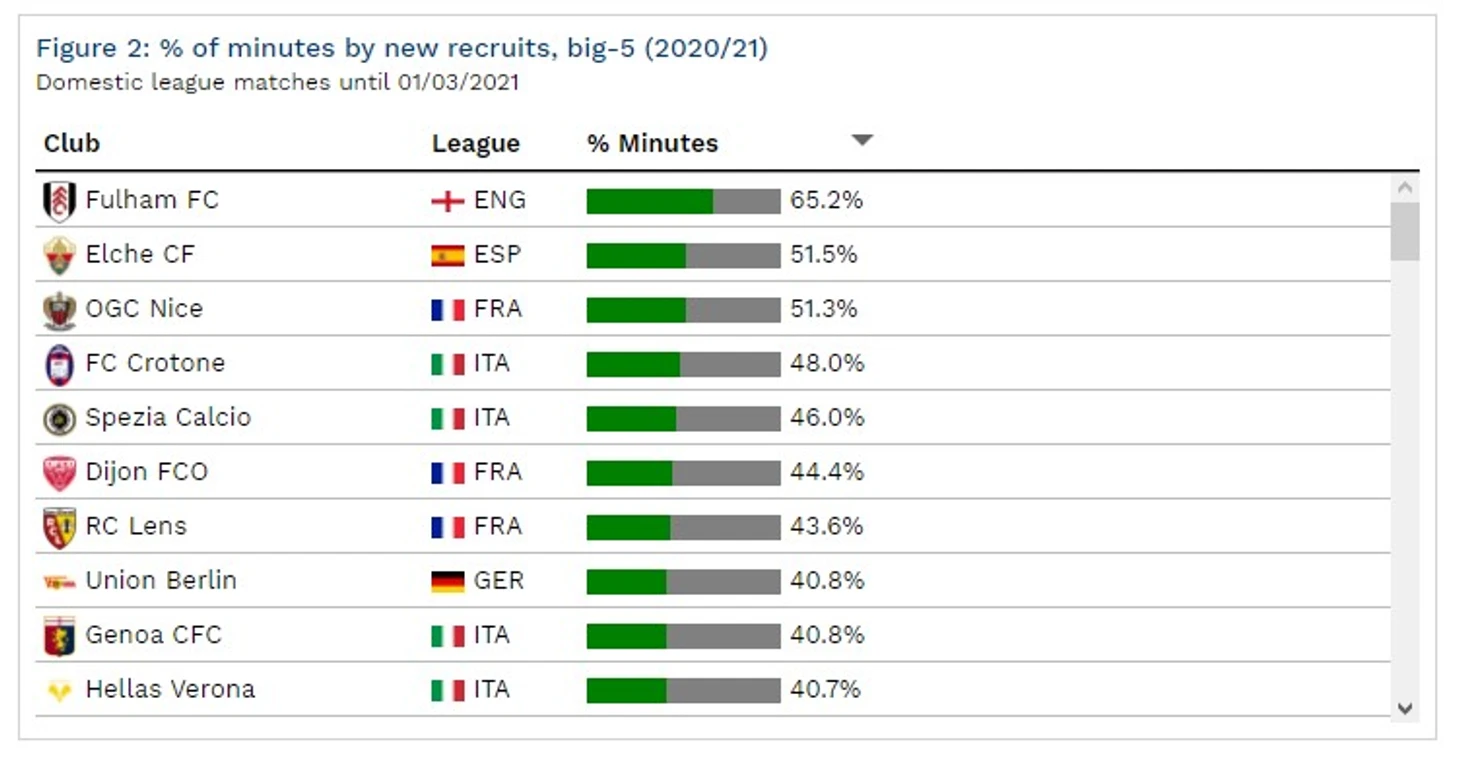Click the Dijon FCO club crest
The width and height of the screenshot is (1460, 769).
click(x=59, y=472)
